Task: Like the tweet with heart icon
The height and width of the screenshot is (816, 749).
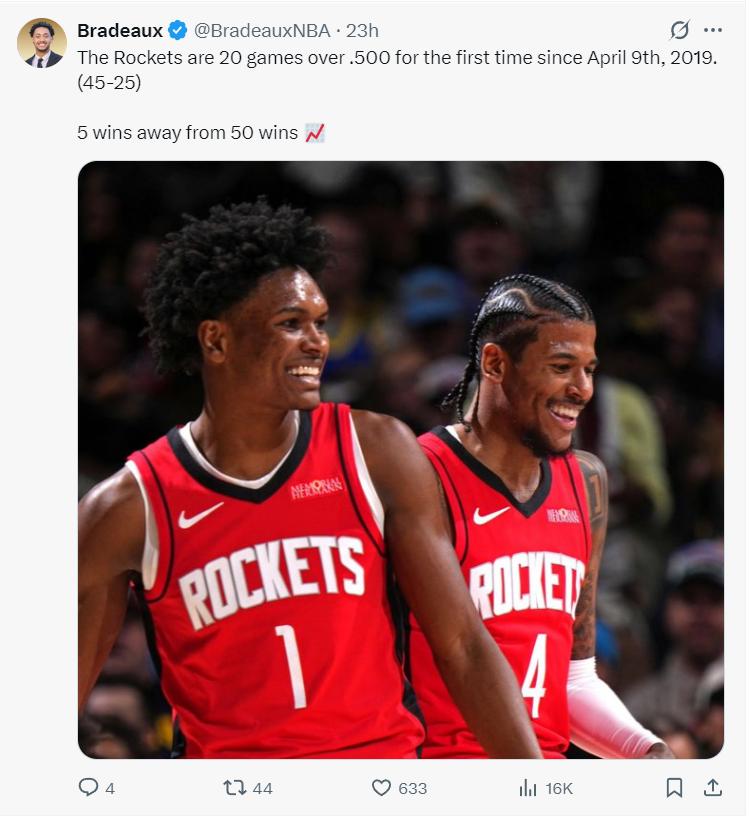Action: (381, 787)
